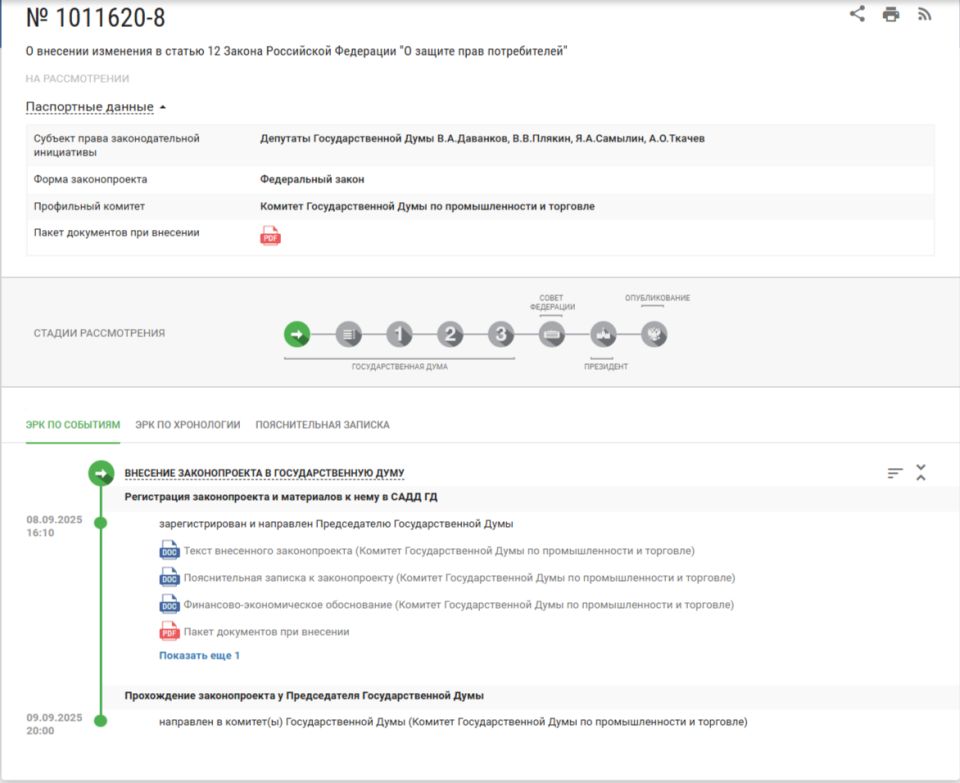Open Финансово-экономическое обоснование document
Image resolution: width=960 pixels, height=783 pixels.
point(458,605)
